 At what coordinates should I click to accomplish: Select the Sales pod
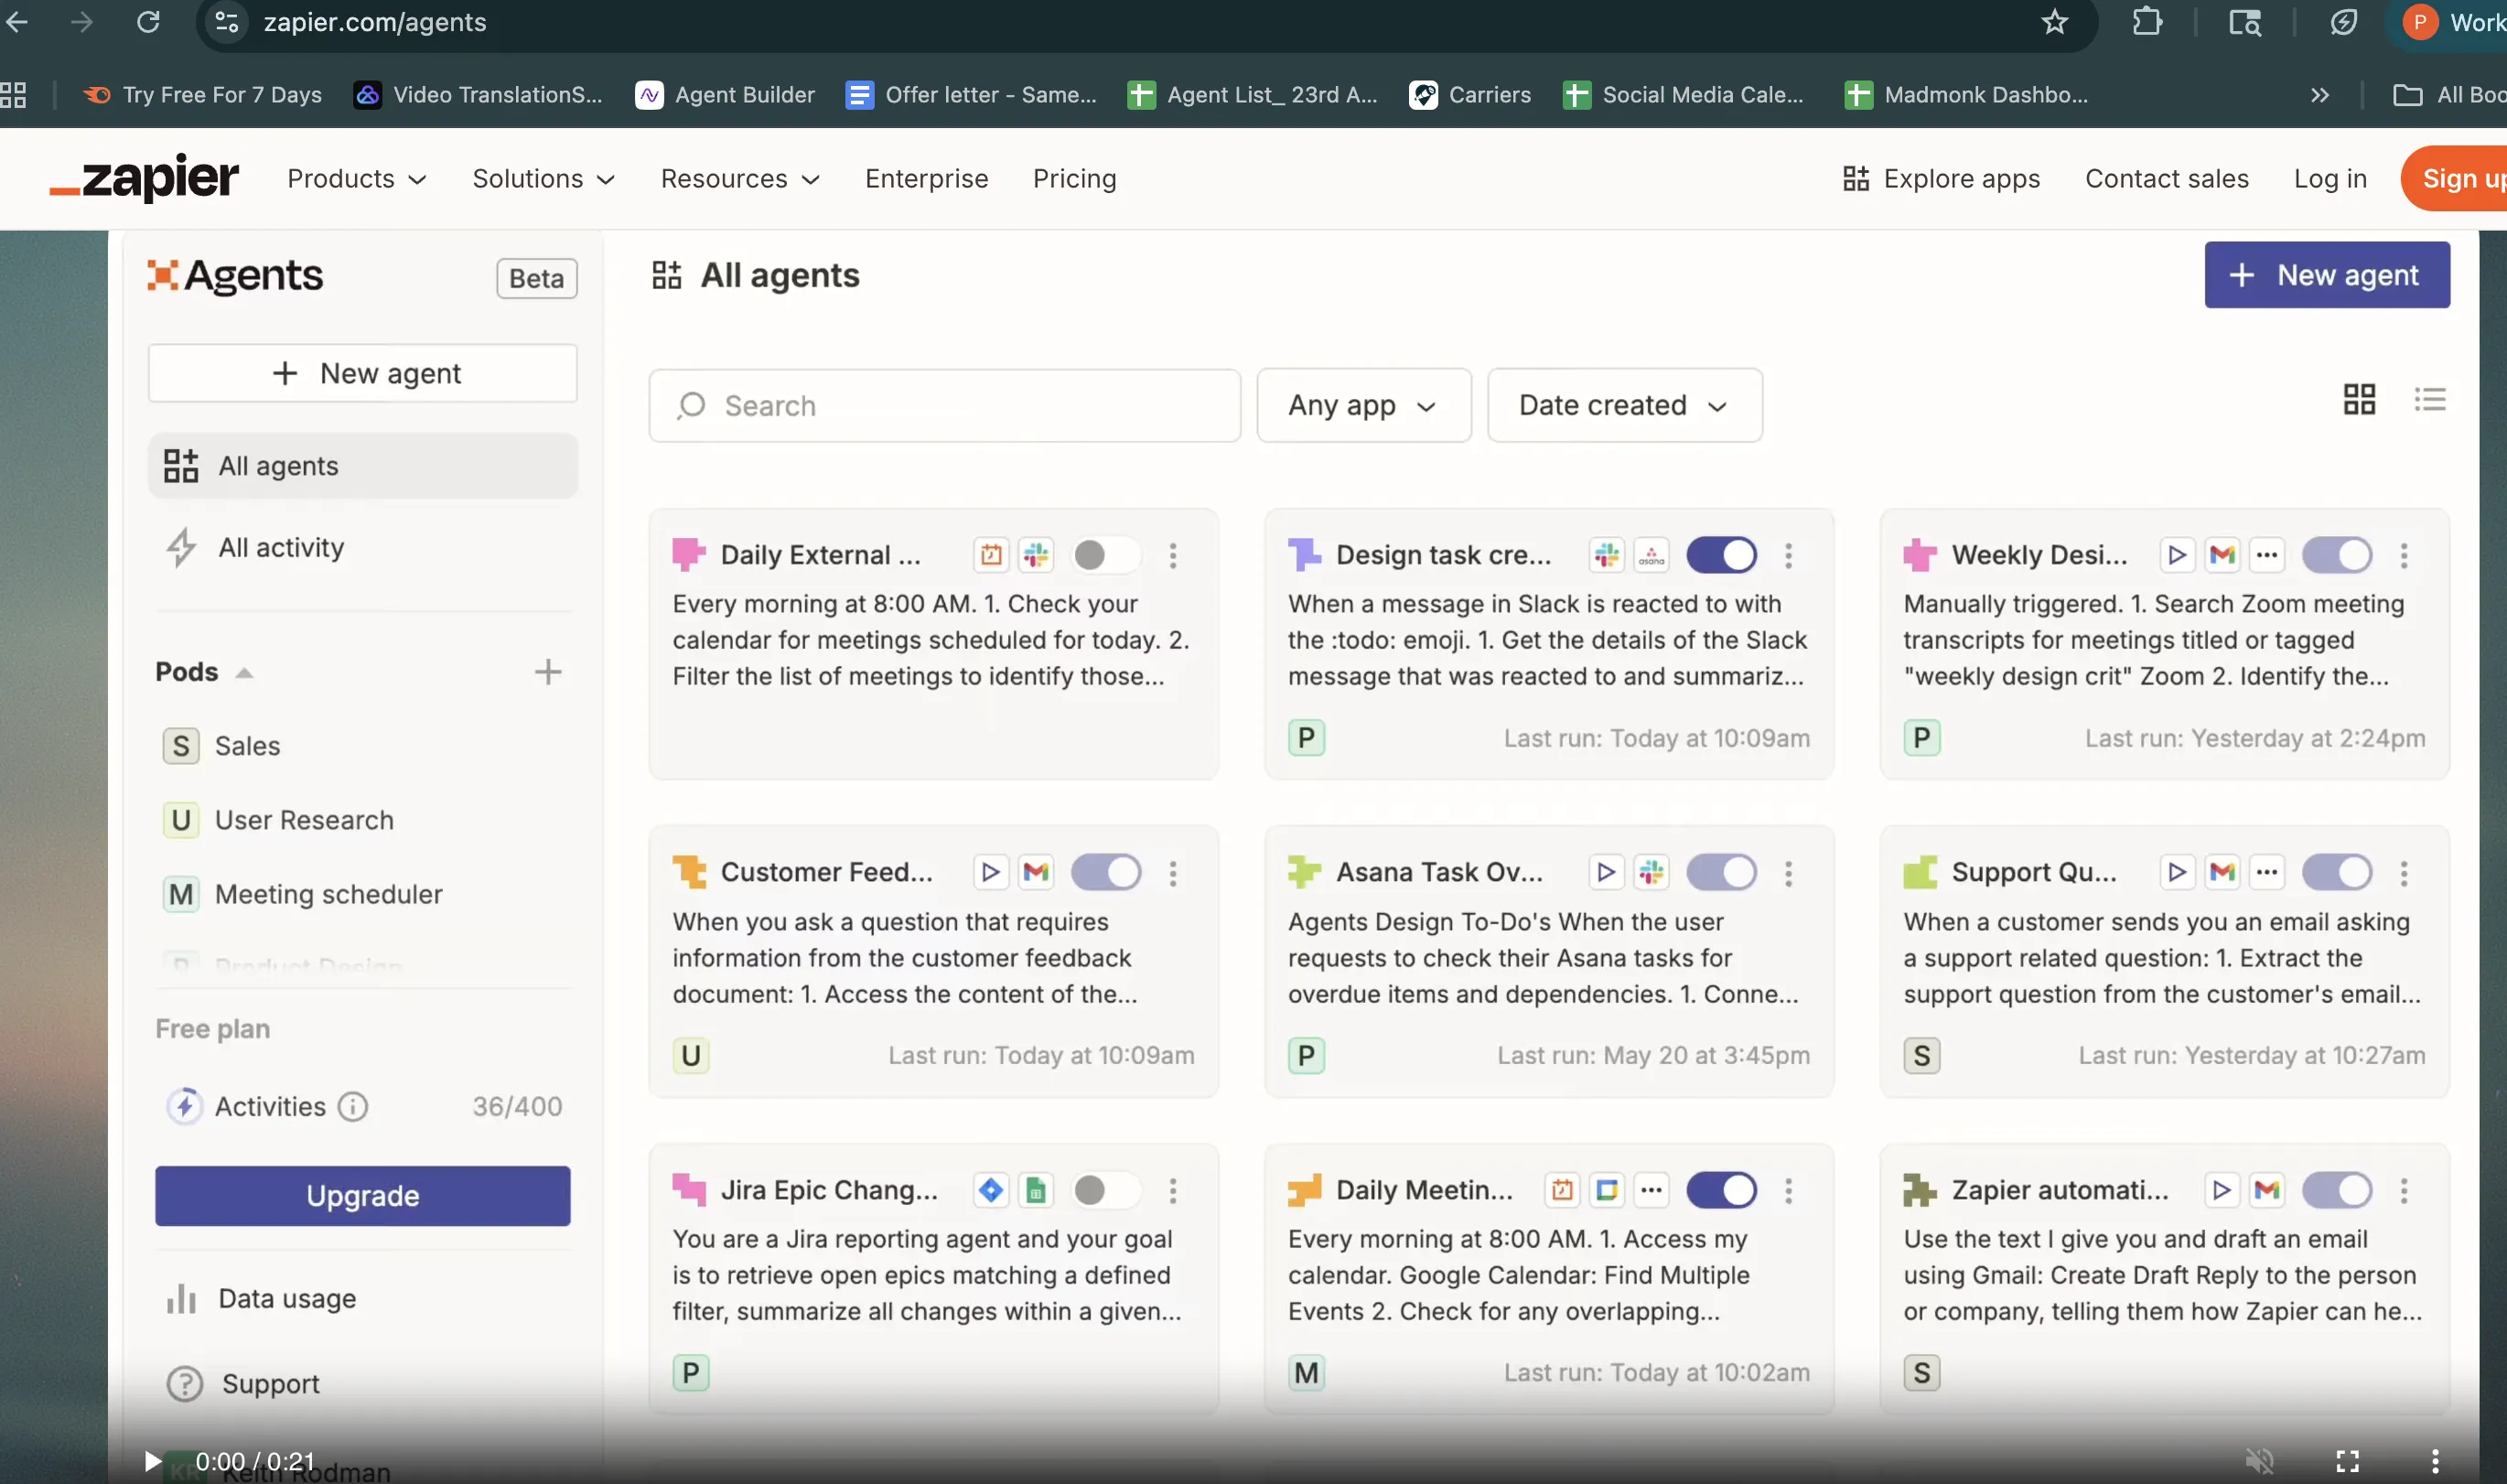coord(221,746)
